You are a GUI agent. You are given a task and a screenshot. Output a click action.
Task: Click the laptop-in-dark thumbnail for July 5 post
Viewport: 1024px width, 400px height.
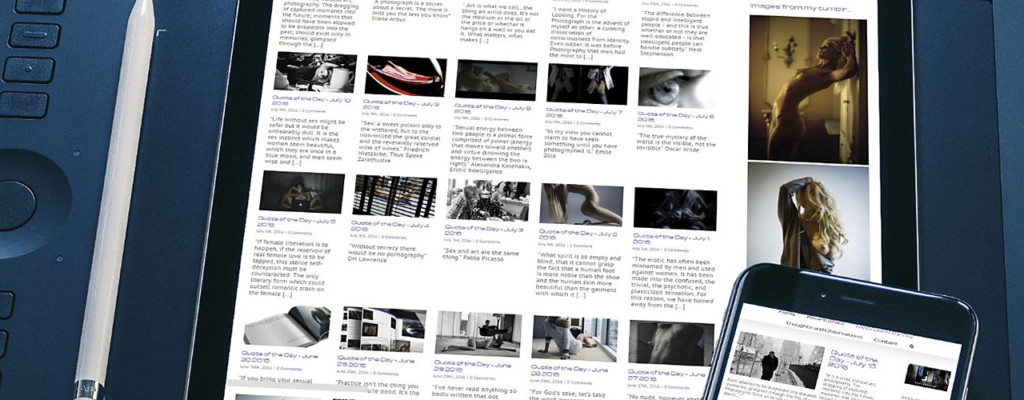click(x=301, y=192)
